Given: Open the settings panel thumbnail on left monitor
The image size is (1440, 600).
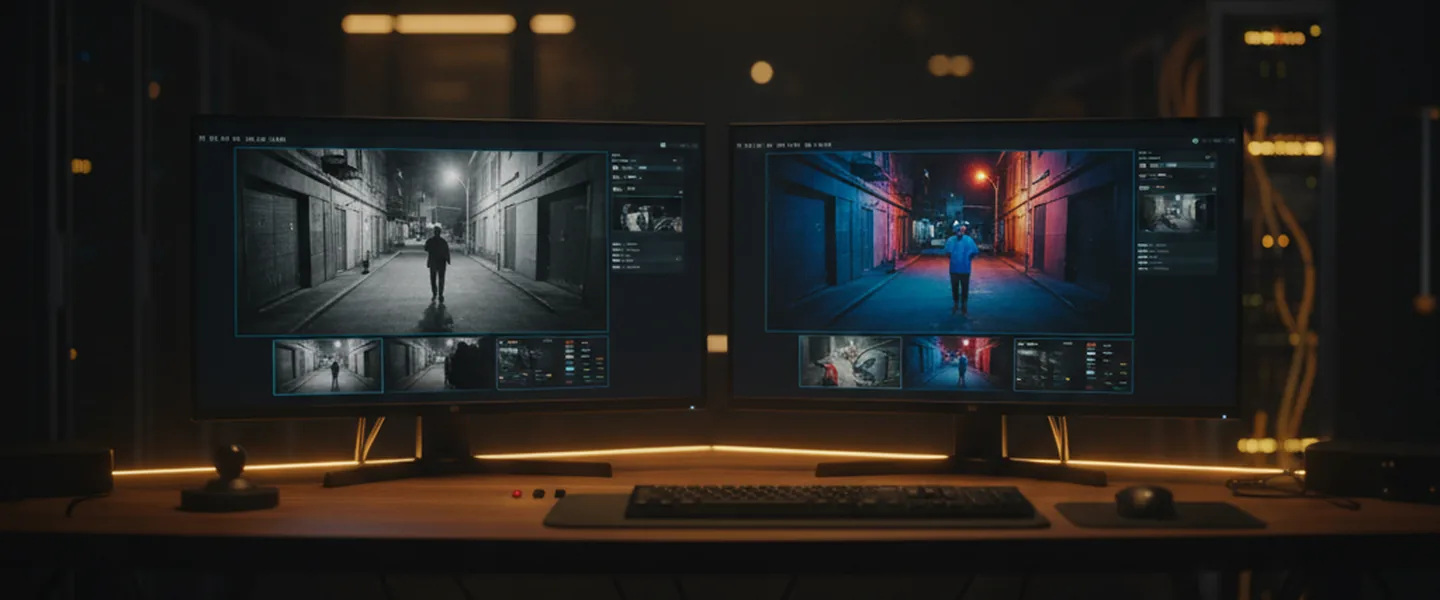Looking at the screenshot, I should pos(553,362).
